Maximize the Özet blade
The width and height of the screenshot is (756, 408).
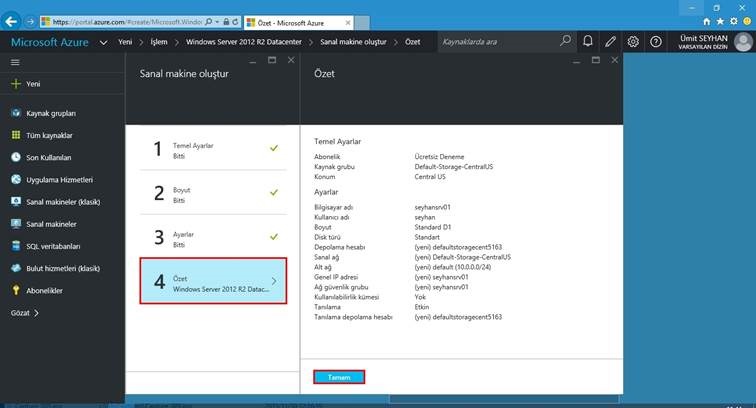click(595, 60)
